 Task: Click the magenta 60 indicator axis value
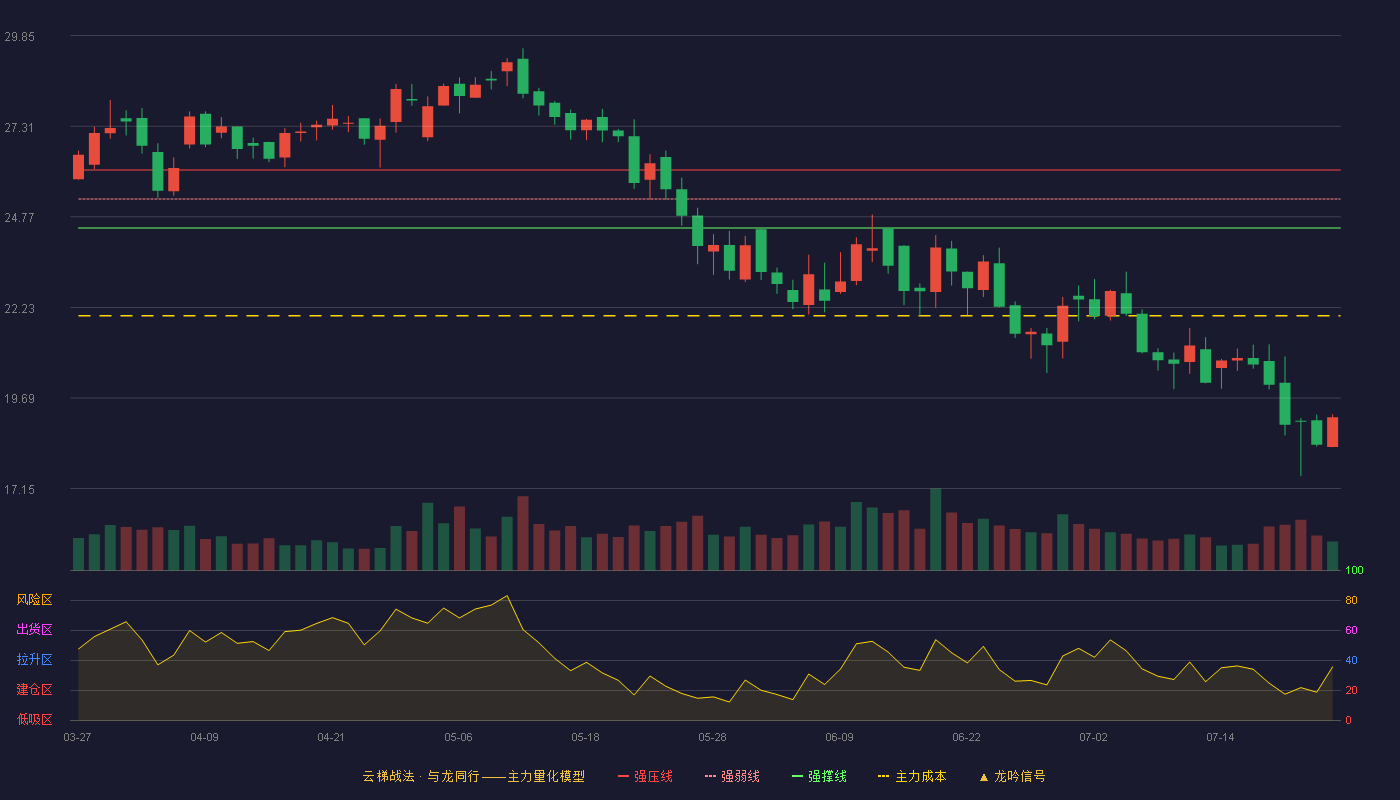coord(1351,631)
